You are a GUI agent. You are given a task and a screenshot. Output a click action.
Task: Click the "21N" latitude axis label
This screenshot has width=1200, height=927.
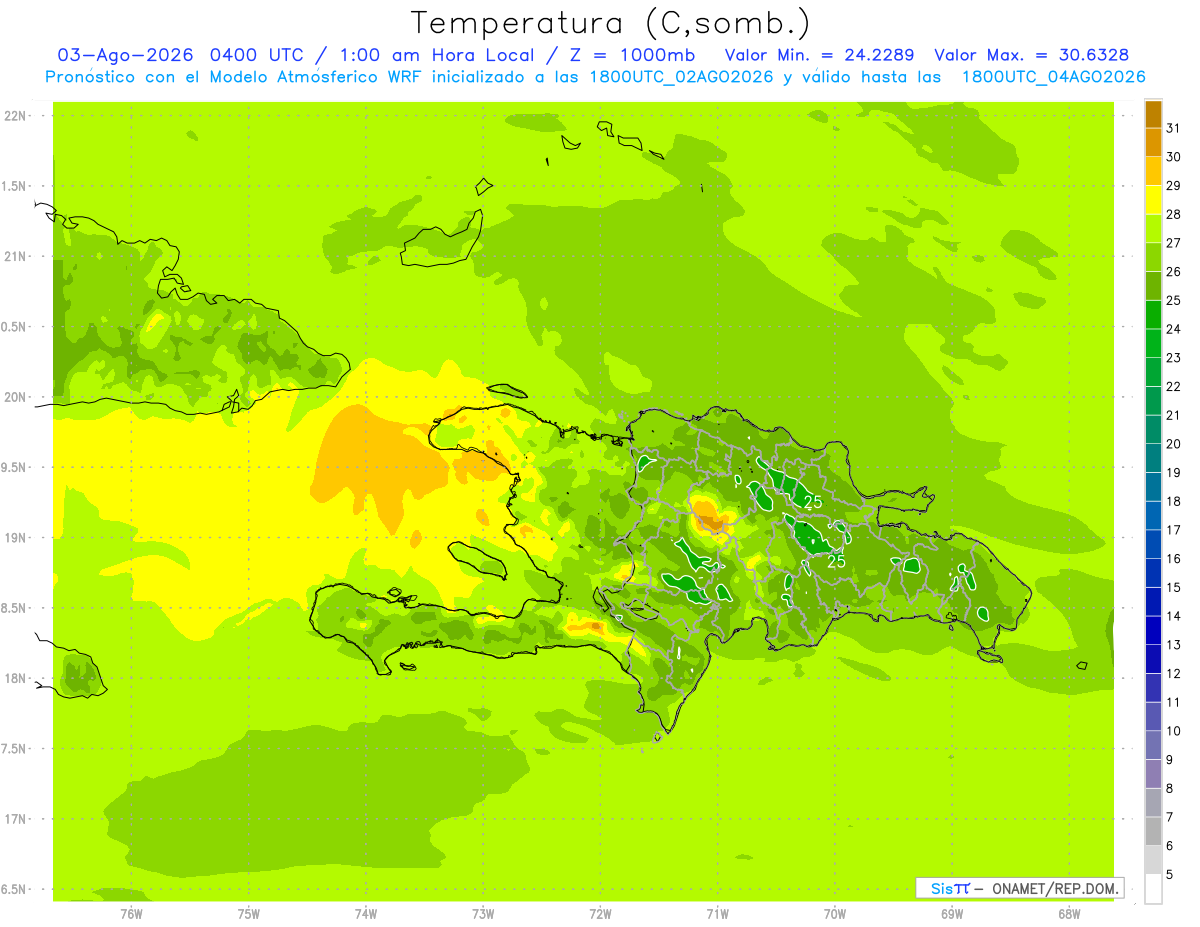click(x=15, y=257)
